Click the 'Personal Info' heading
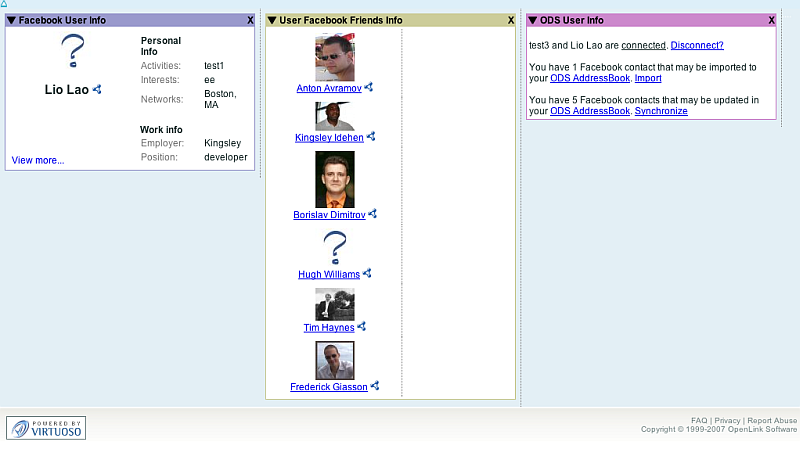Viewport: 800px width, 456px height. point(161,46)
